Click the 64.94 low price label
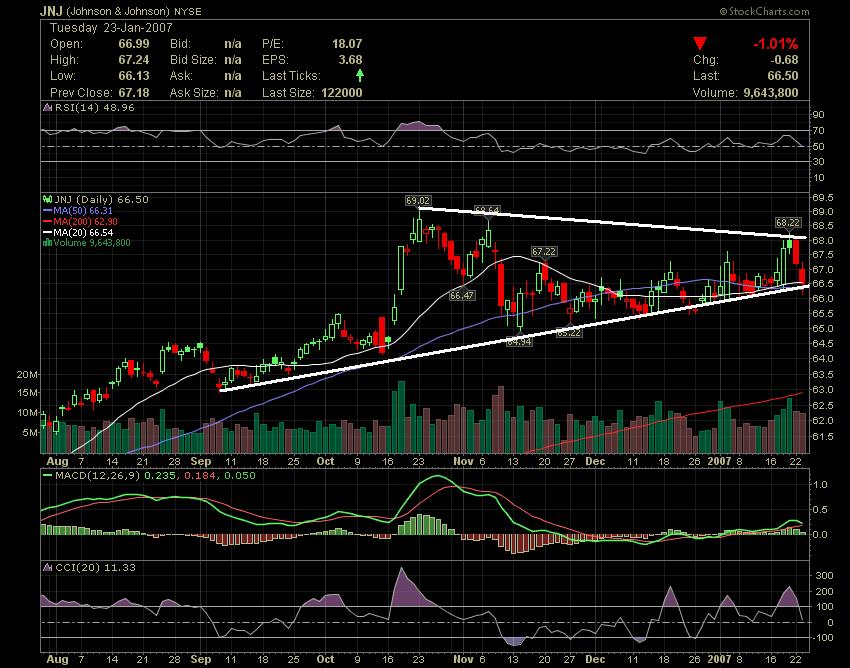The width and height of the screenshot is (850, 668). point(519,342)
